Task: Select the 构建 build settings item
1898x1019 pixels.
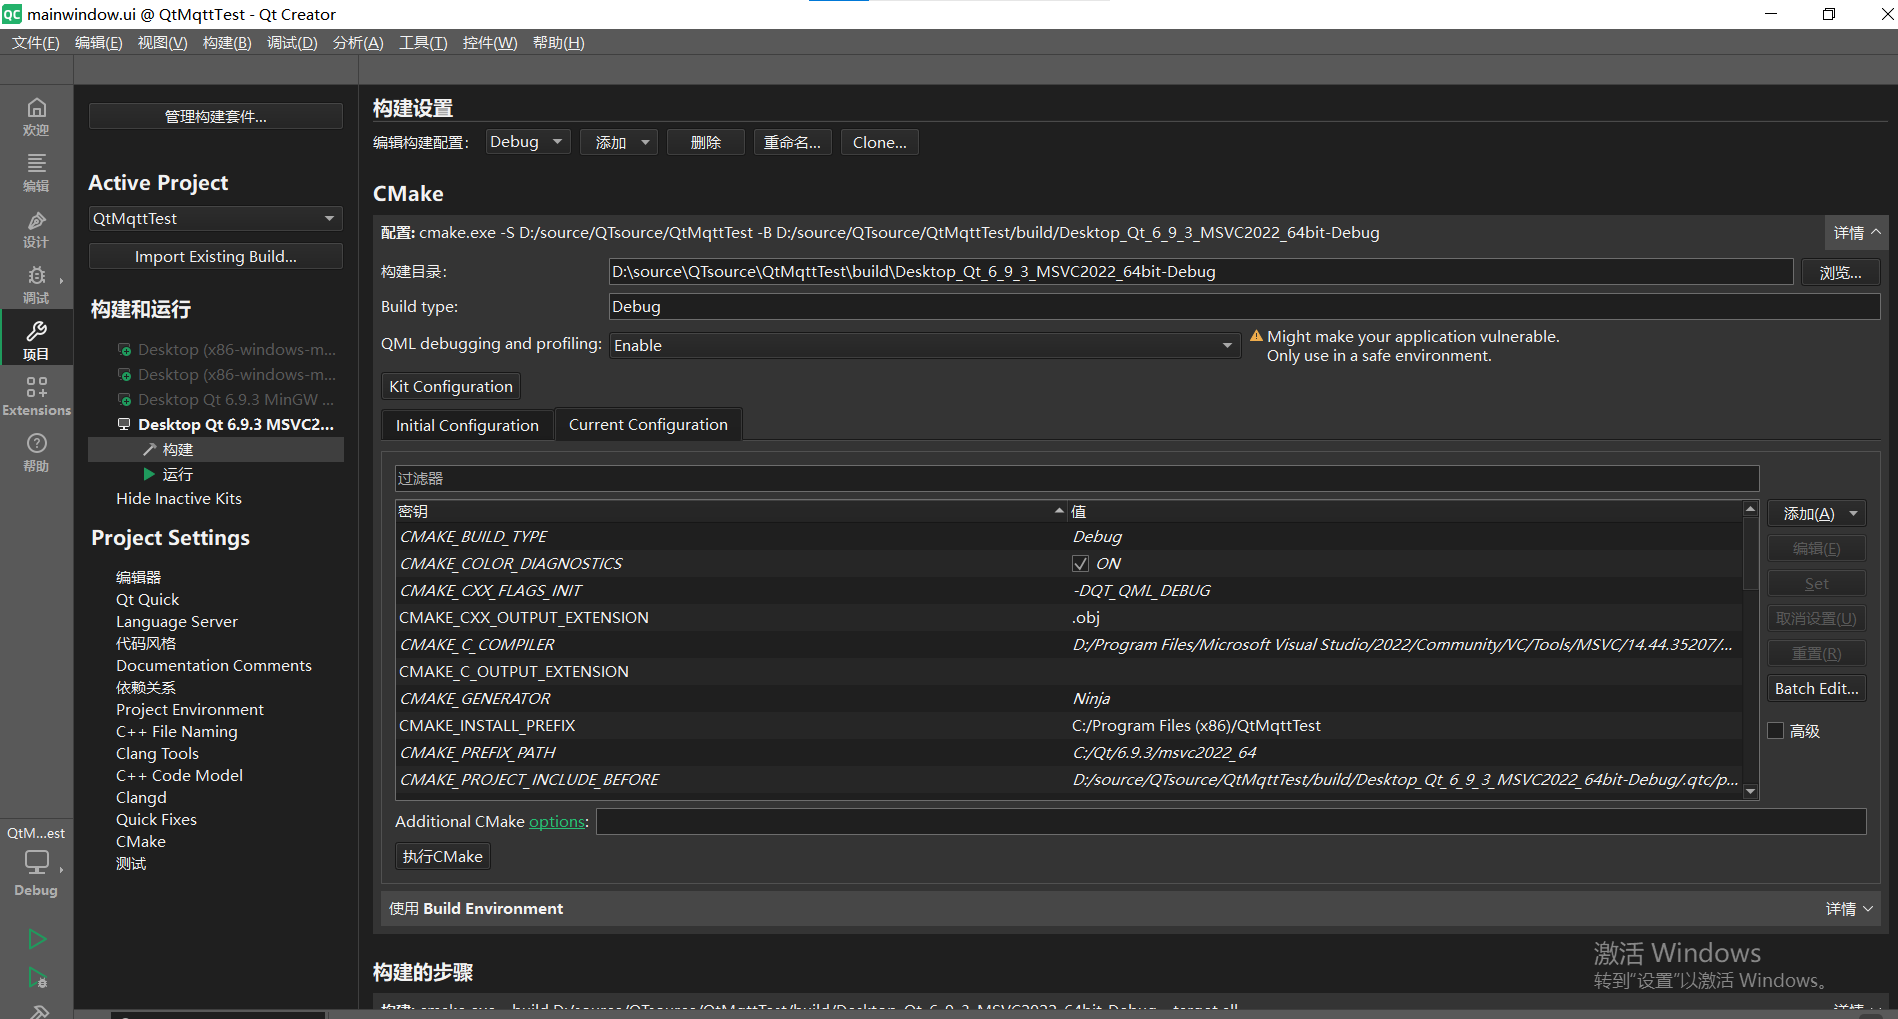Action: (177, 450)
